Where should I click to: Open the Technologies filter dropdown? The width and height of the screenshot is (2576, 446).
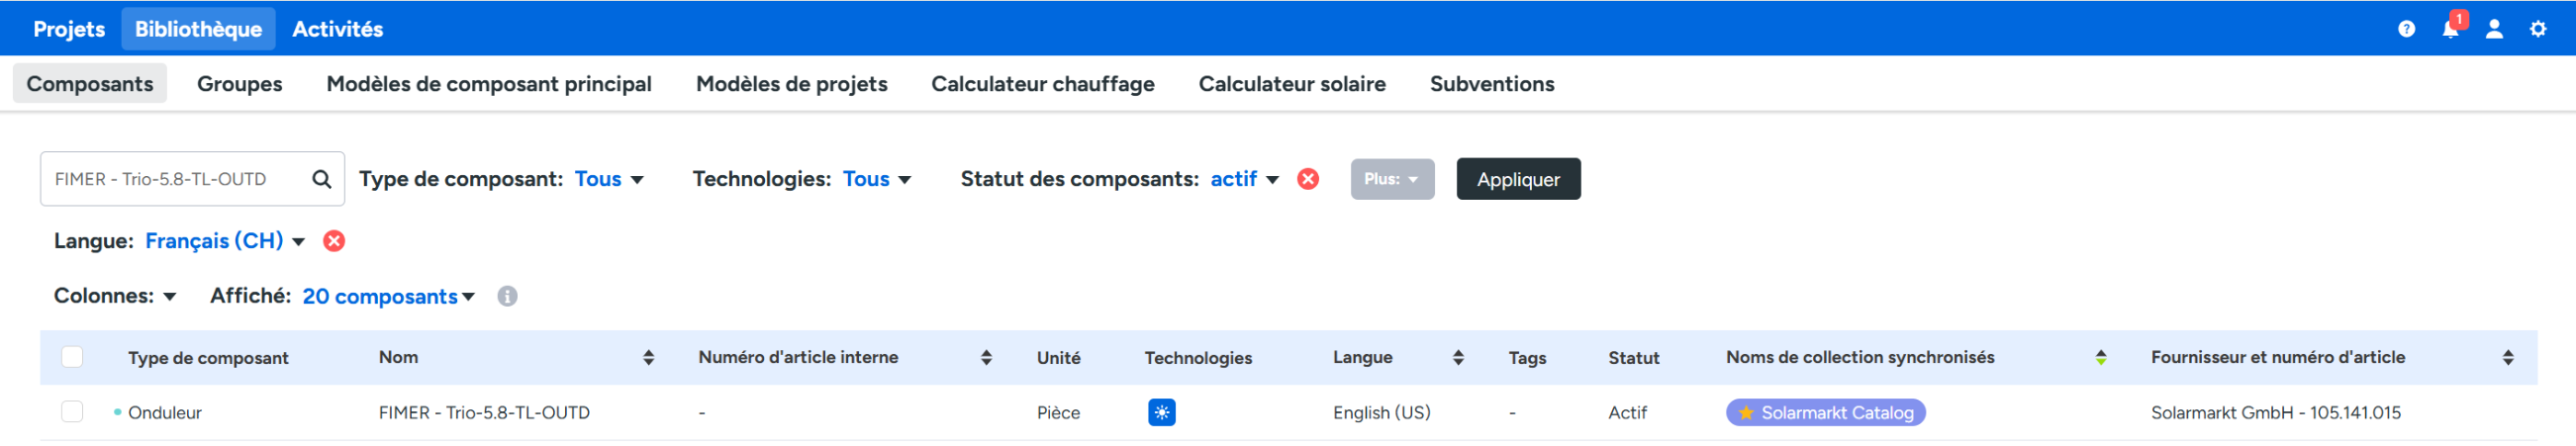click(x=876, y=179)
